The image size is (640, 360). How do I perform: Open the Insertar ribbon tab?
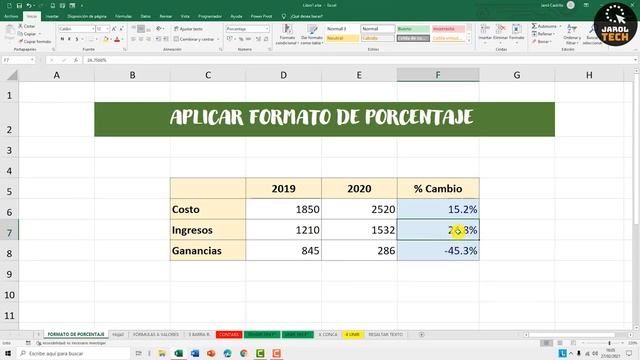pos(52,16)
